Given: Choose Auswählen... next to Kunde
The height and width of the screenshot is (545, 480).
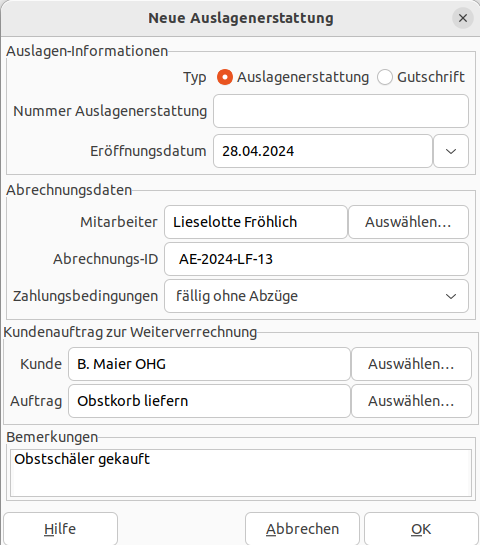Looking at the screenshot, I should click(x=412, y=364).
